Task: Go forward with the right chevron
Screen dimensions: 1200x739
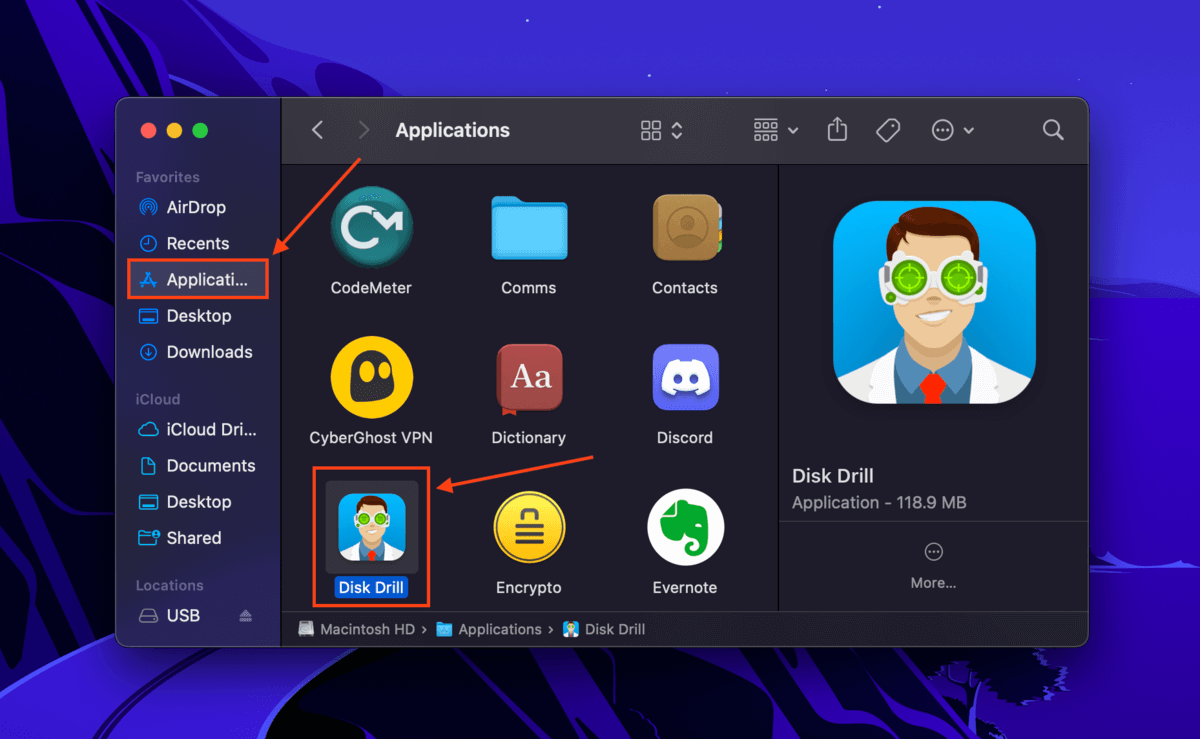Action: [x=363, y=130]
